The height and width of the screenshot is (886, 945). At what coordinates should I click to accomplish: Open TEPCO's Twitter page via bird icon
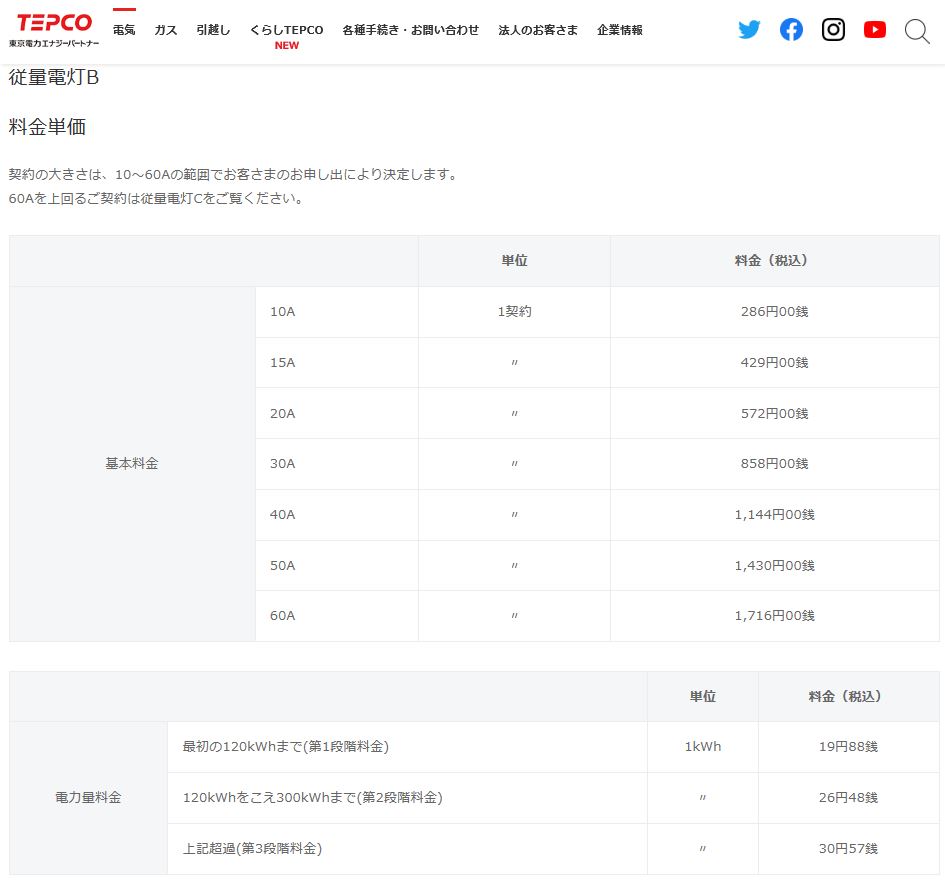[749, 30]
